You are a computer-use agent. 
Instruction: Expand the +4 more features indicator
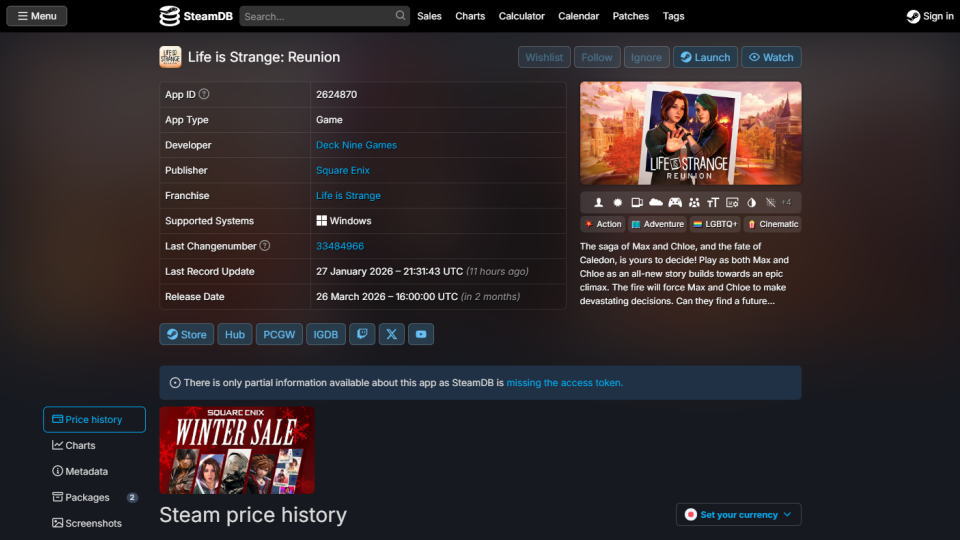click(x=786, y=203)
